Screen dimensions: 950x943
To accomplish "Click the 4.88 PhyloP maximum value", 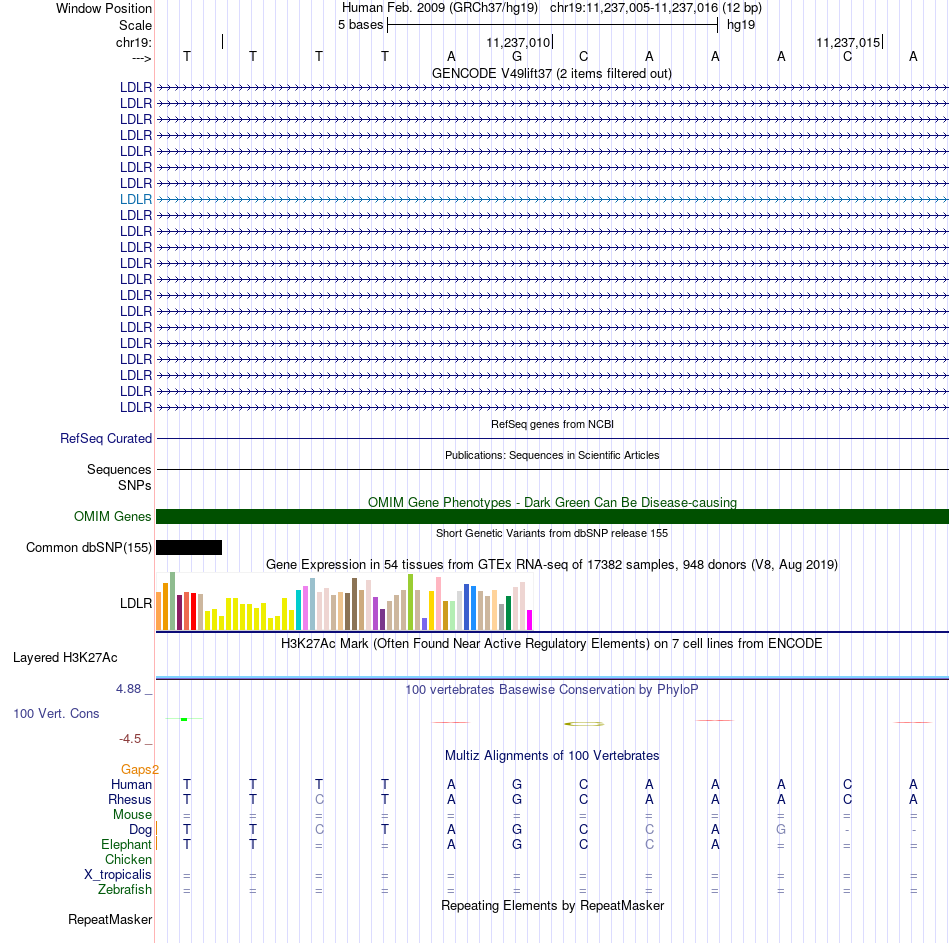I will point(128,688).
